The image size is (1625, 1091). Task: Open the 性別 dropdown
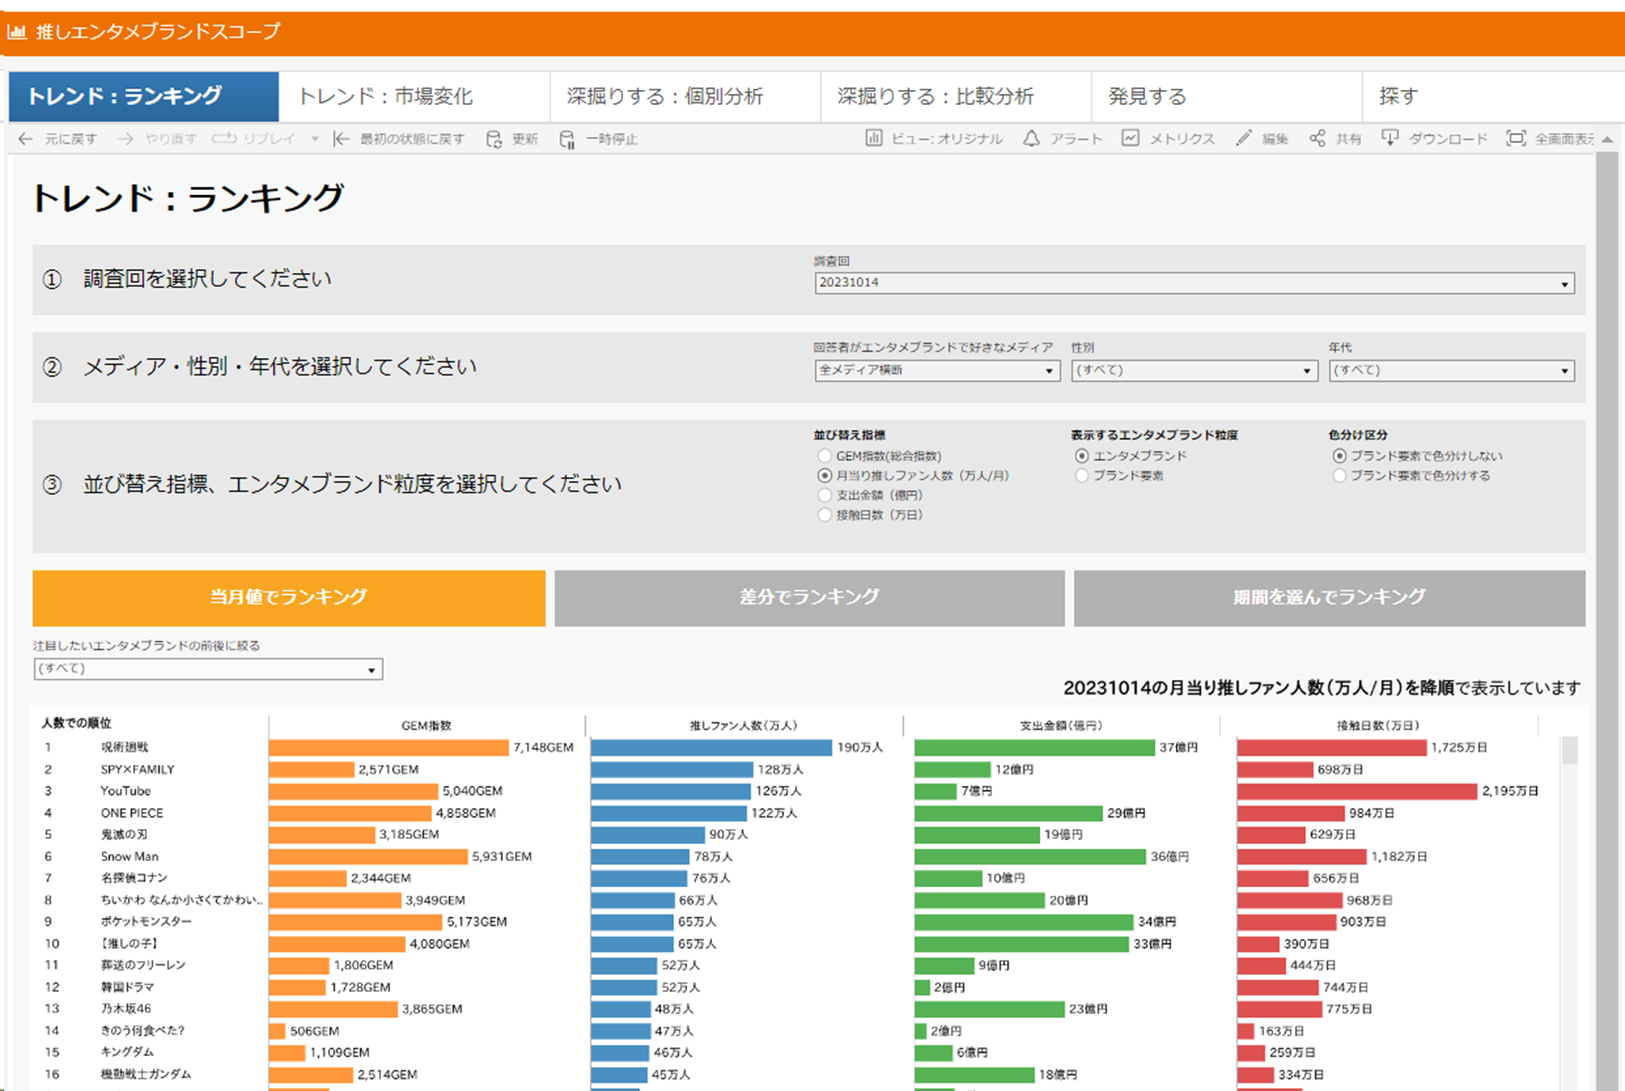[x=1194, y=370]
